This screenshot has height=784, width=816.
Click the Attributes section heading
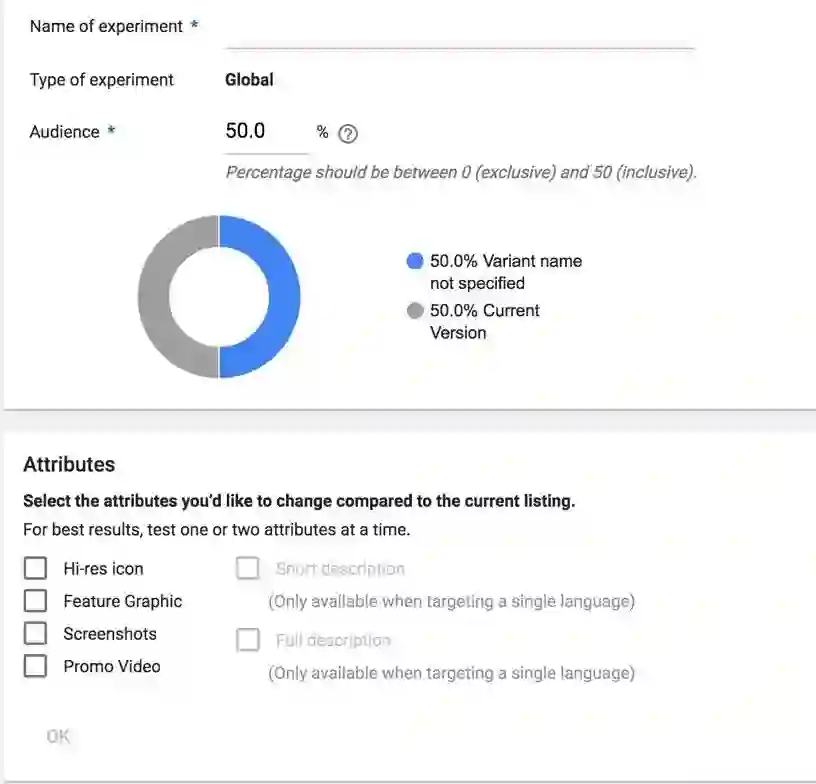[69, 465]
